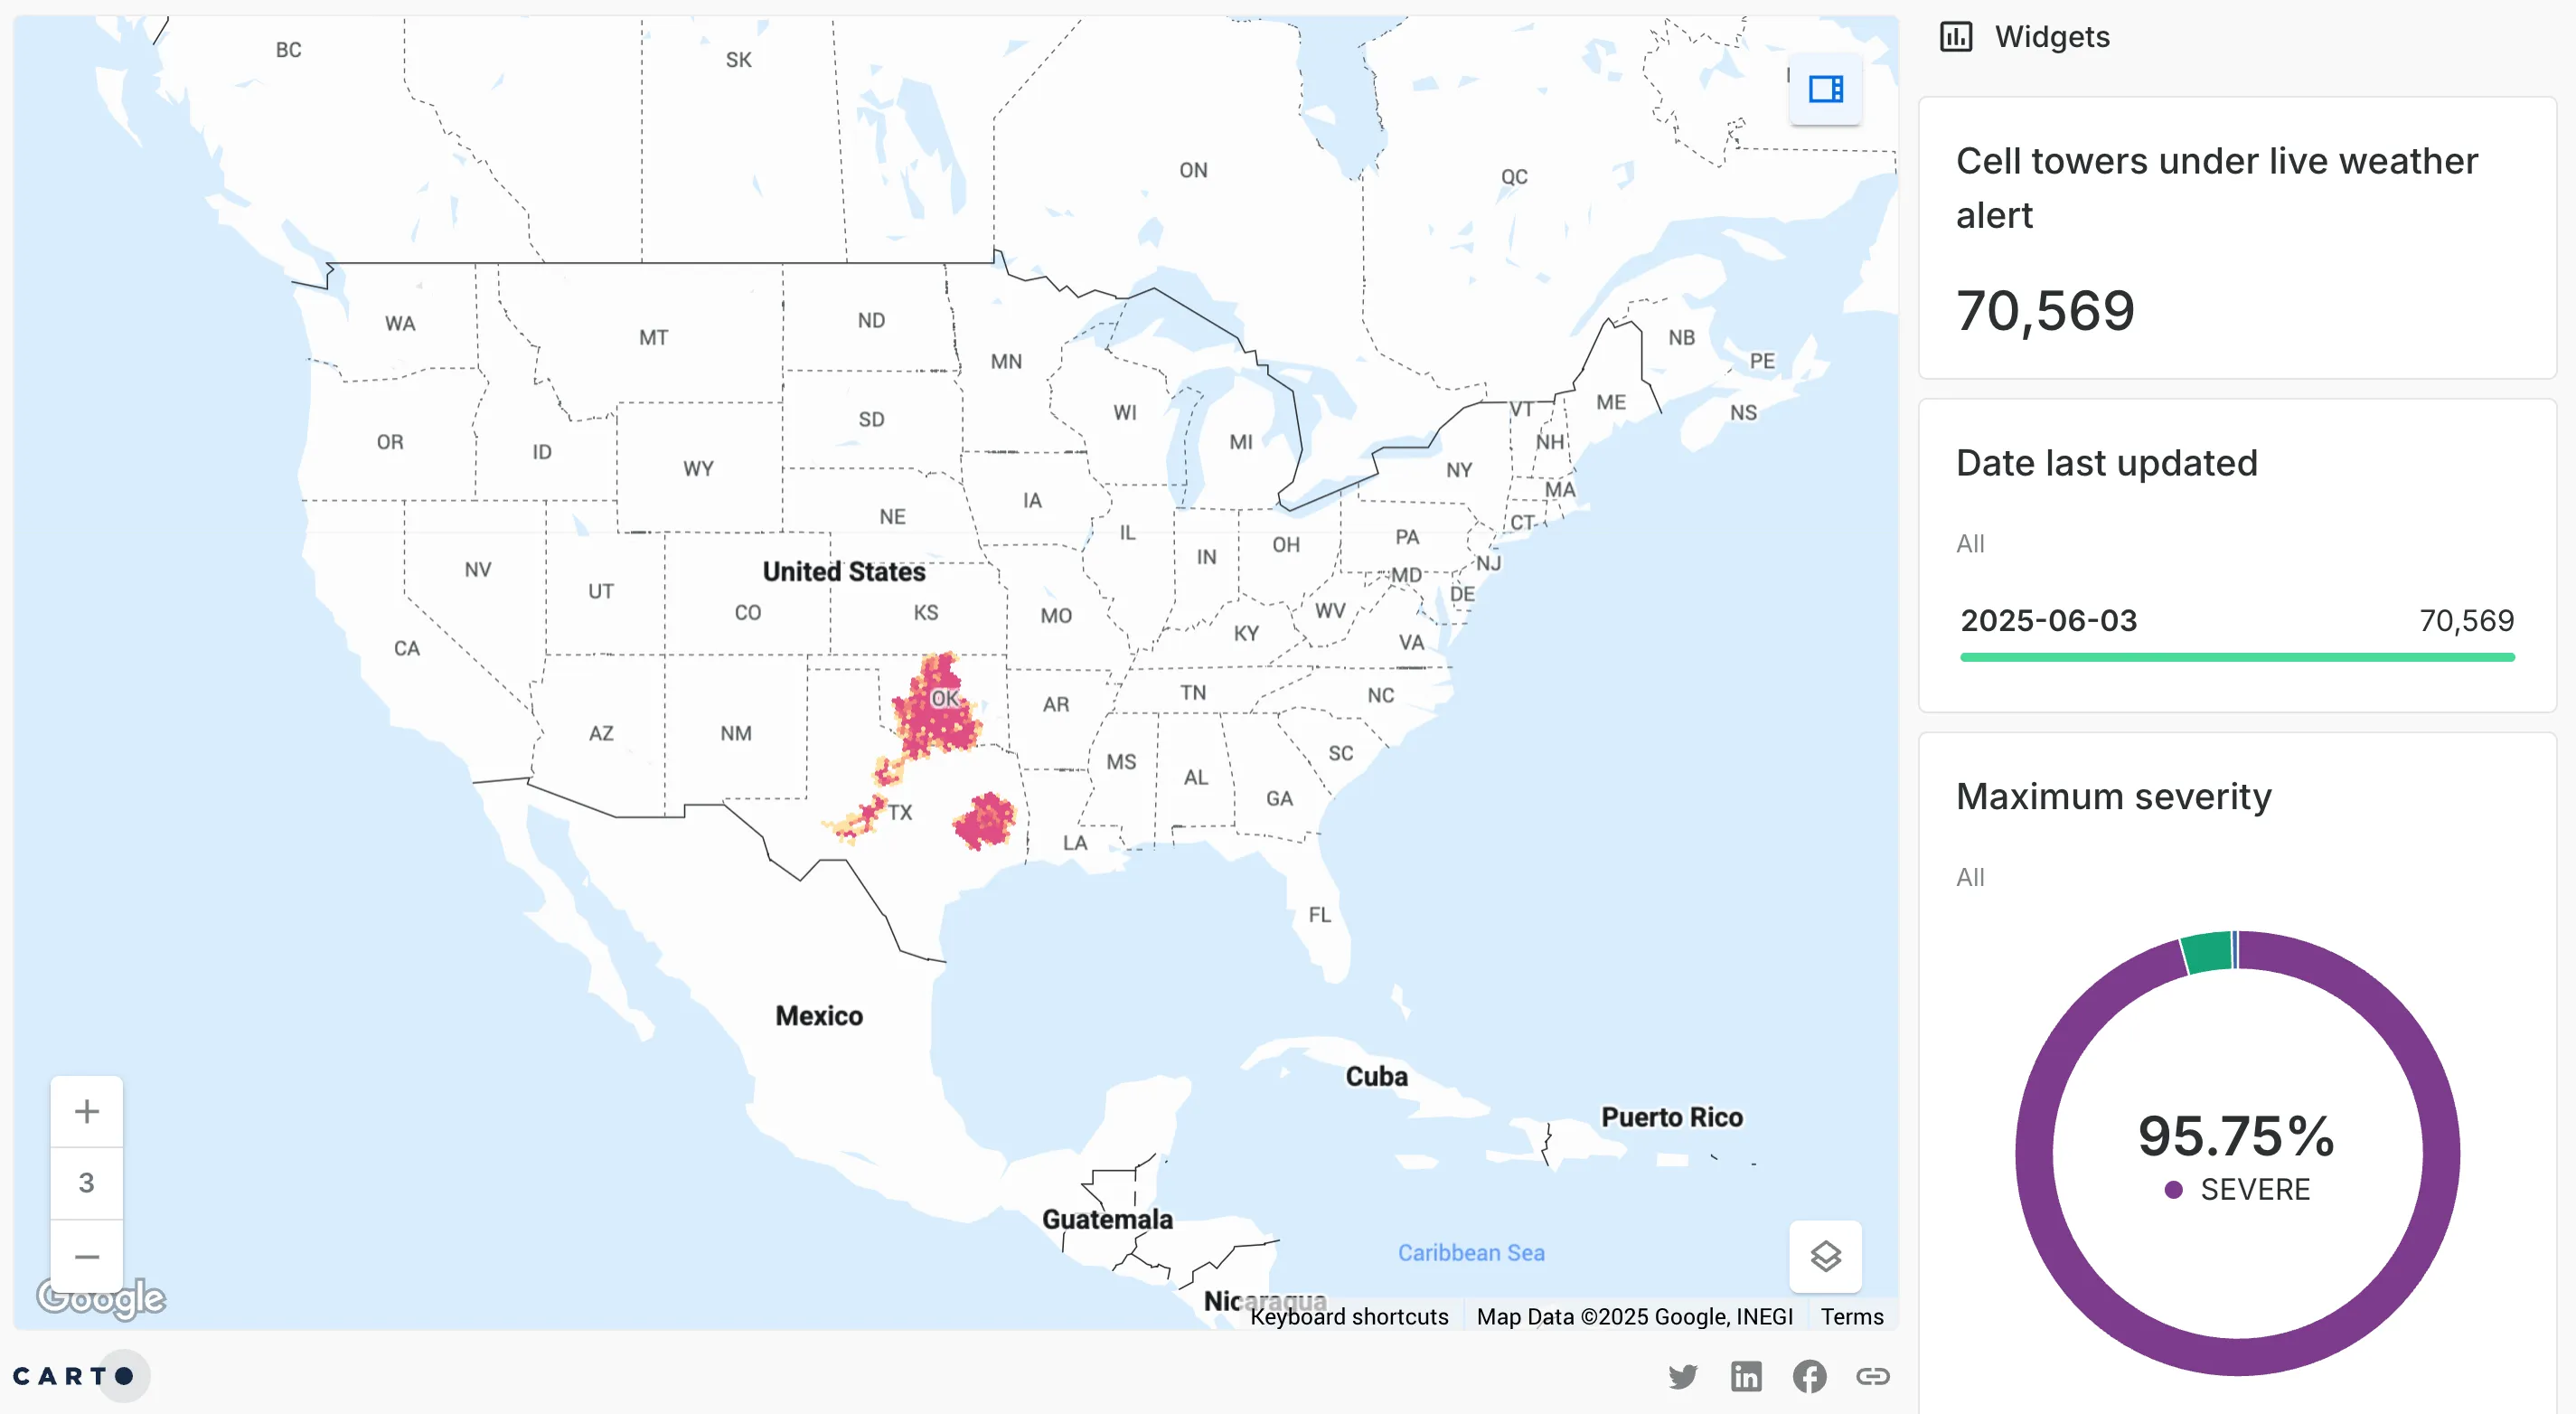
Task: Open the Widgets panel header
Action: pyautogui.click(x=2051, y=37)
